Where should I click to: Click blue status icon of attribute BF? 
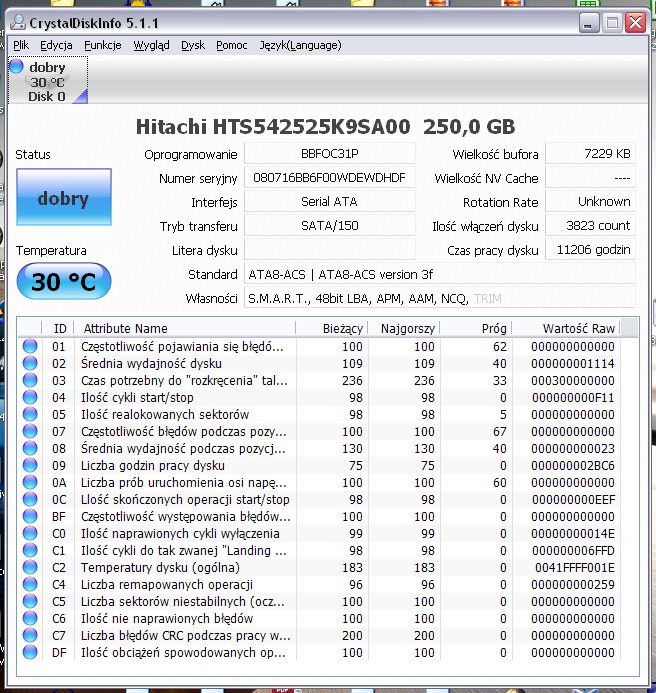[x=30, y=516]
